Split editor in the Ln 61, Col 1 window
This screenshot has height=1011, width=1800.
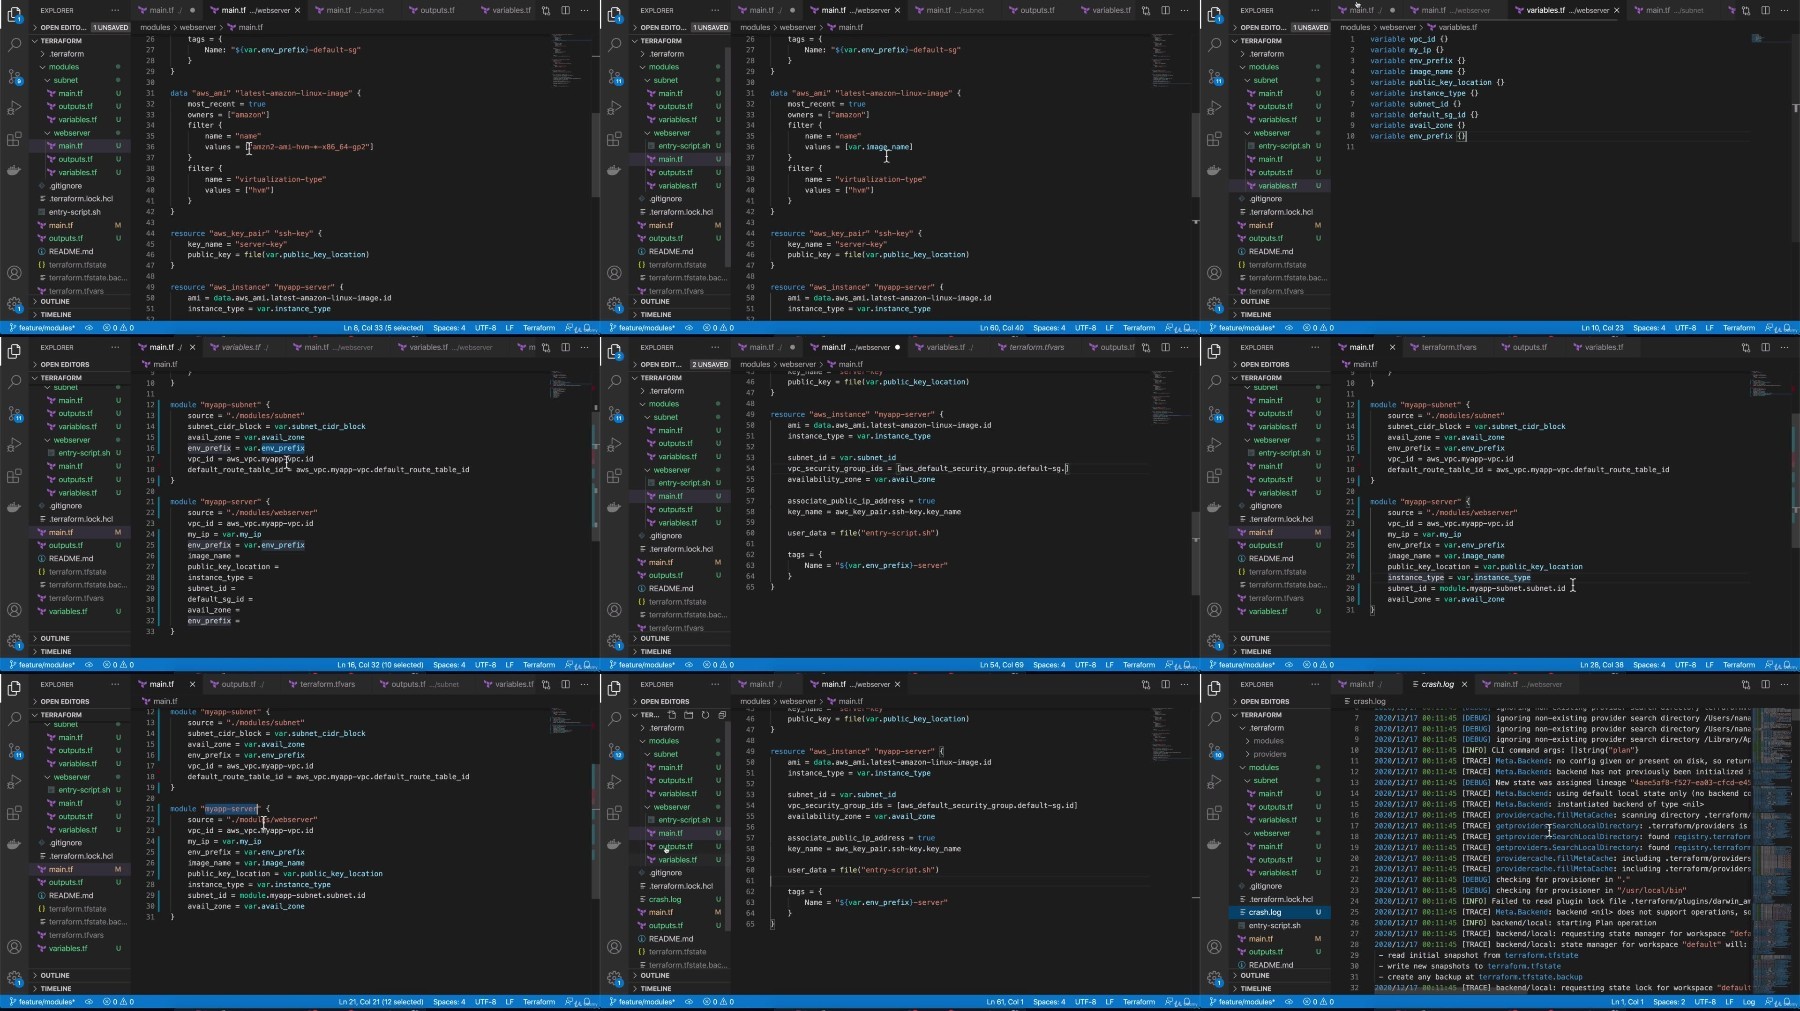tap(1165, 684)
